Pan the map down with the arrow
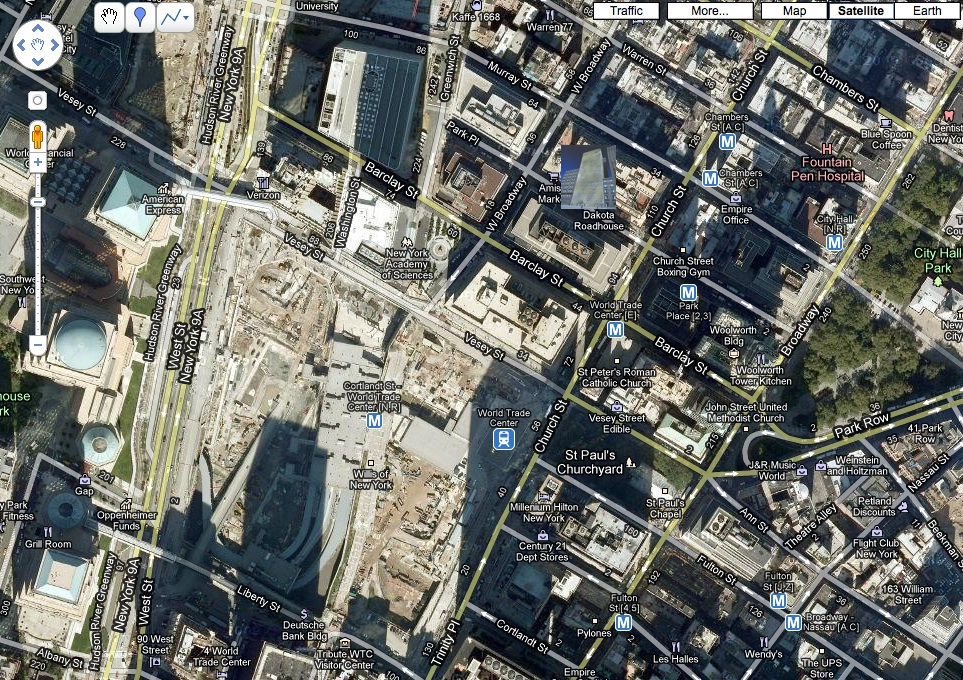 click(x=38, y=61)
